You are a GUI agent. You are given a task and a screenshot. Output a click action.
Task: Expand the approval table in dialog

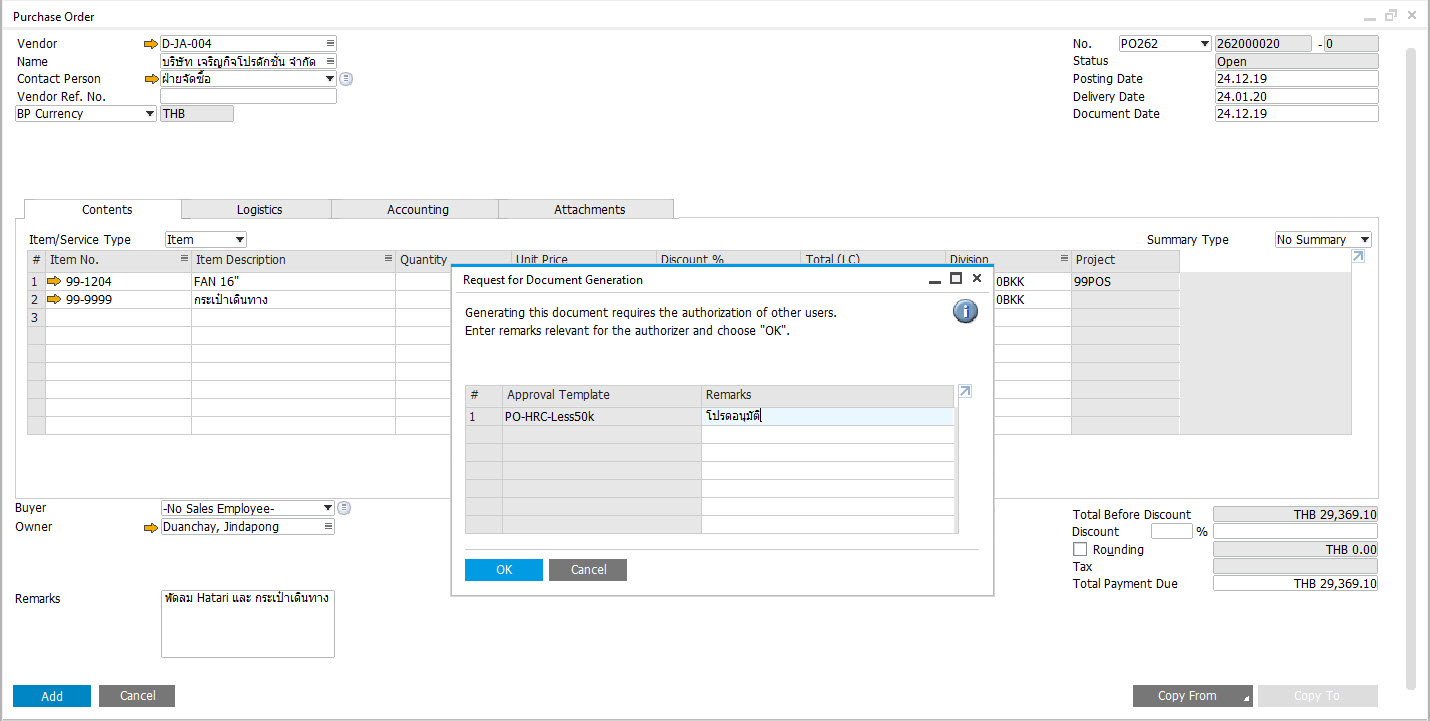tap(965, 392)
